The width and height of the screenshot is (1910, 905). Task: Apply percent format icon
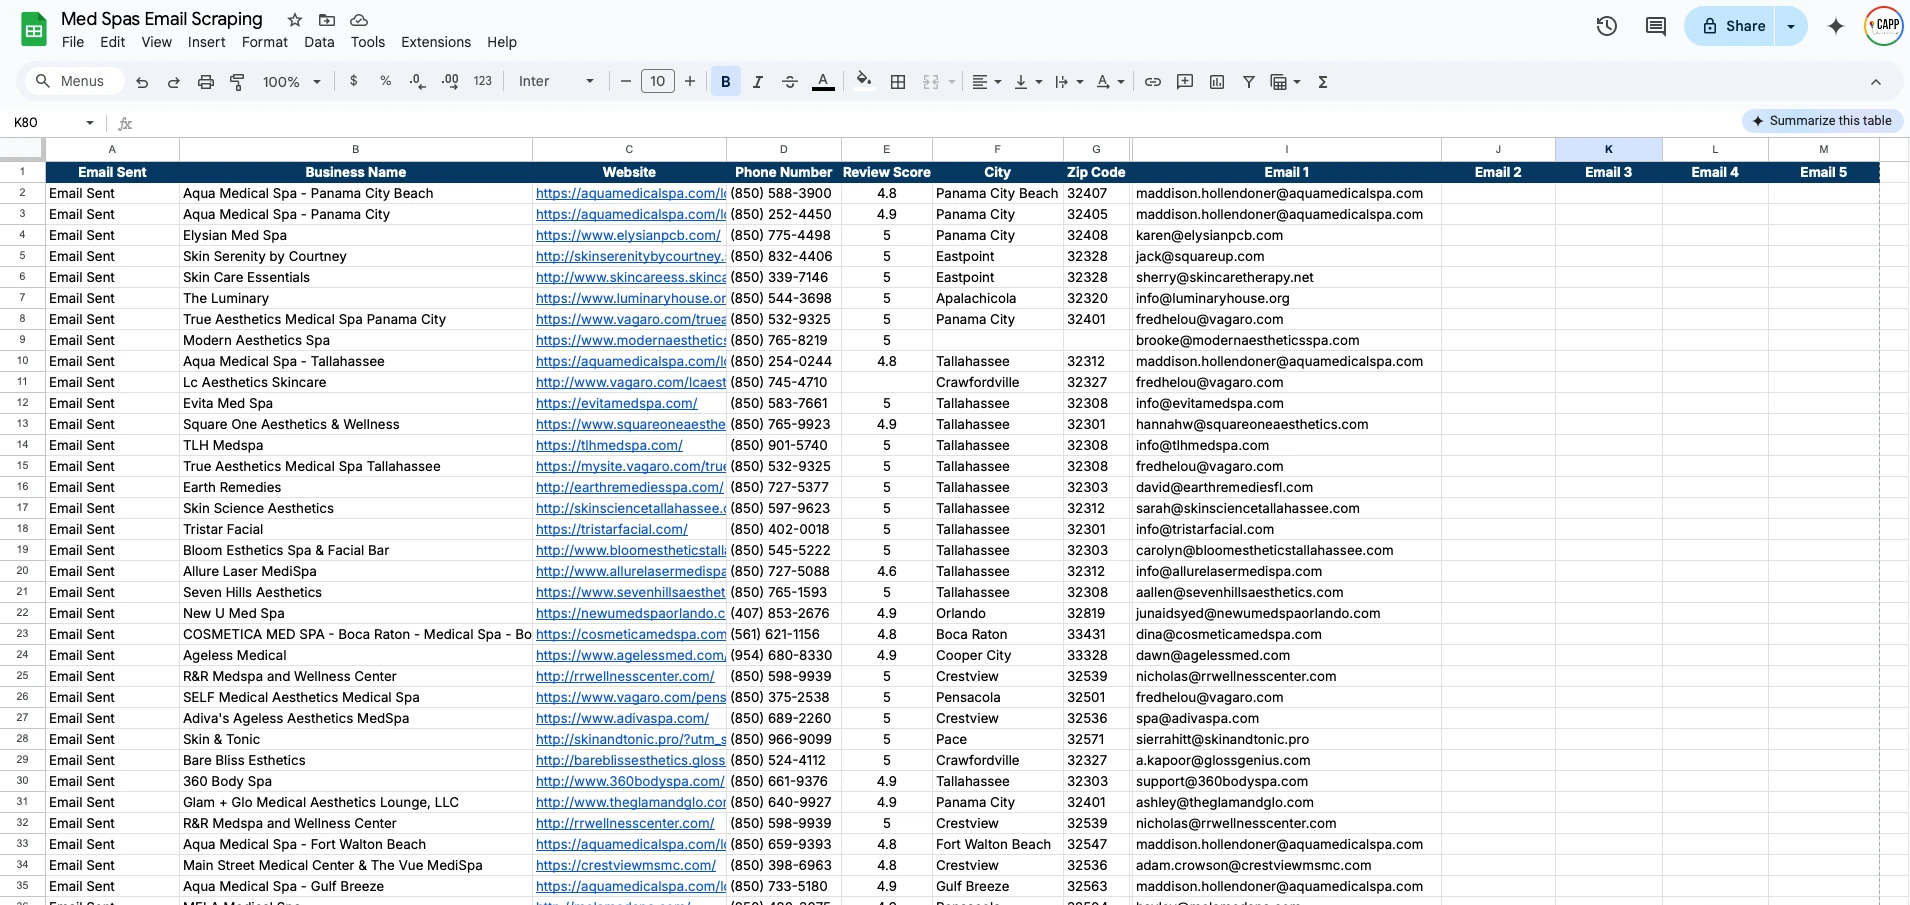385,81
